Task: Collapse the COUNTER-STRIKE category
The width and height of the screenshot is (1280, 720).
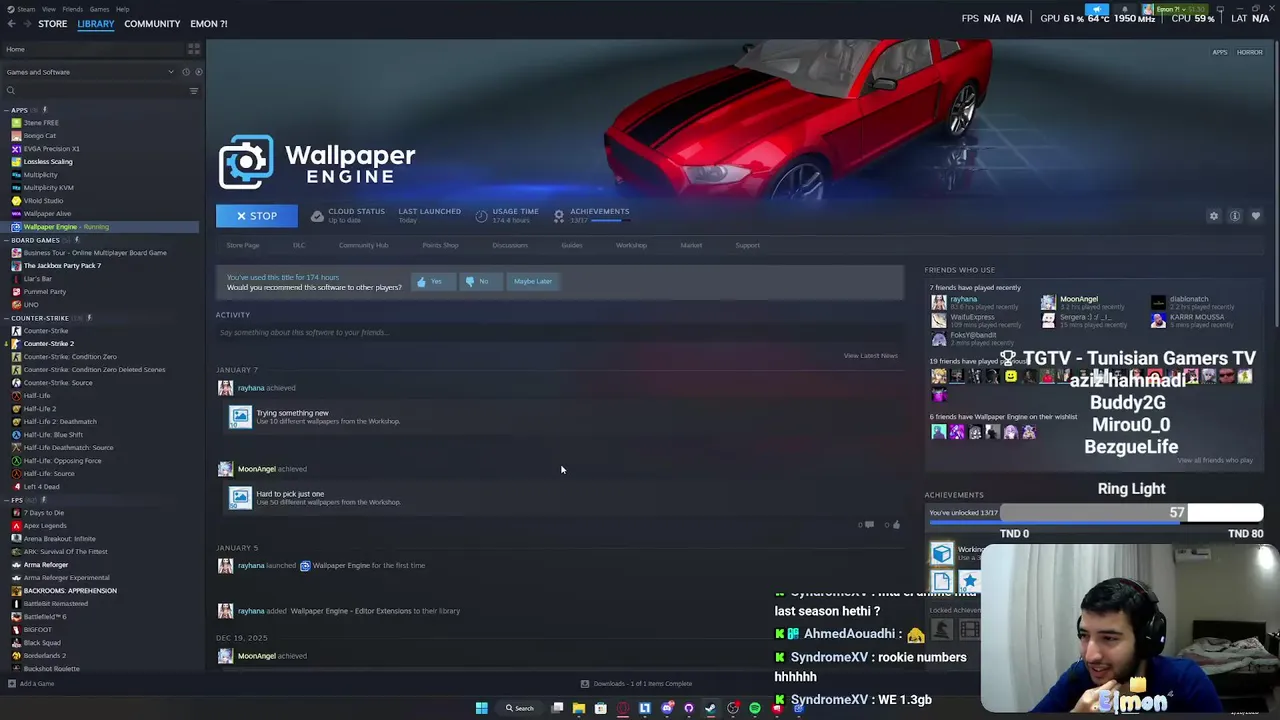Action: pos(7,318)
